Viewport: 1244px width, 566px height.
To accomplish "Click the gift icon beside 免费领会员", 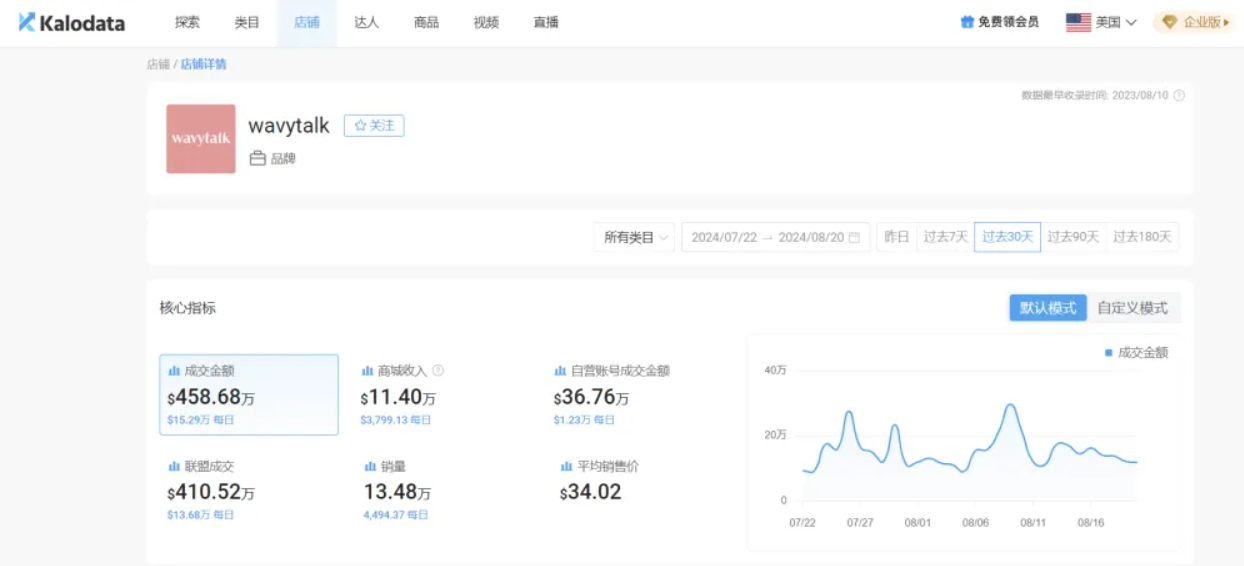I will tap(967, 22).
